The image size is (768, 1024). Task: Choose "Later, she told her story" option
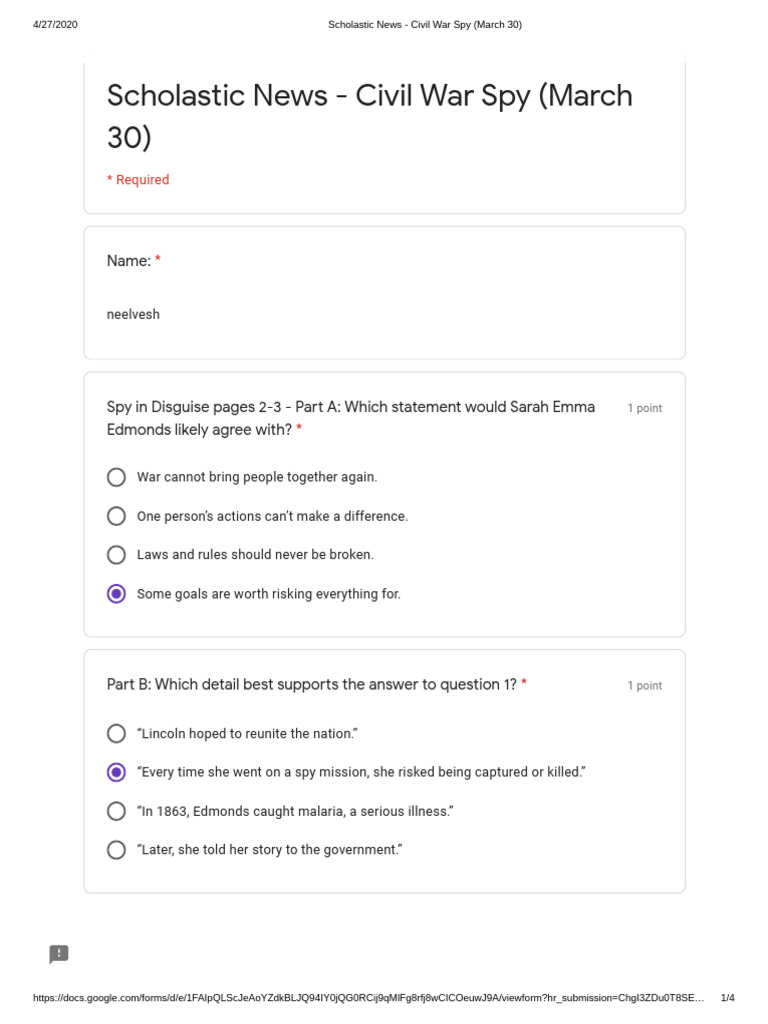pos(117,850)
